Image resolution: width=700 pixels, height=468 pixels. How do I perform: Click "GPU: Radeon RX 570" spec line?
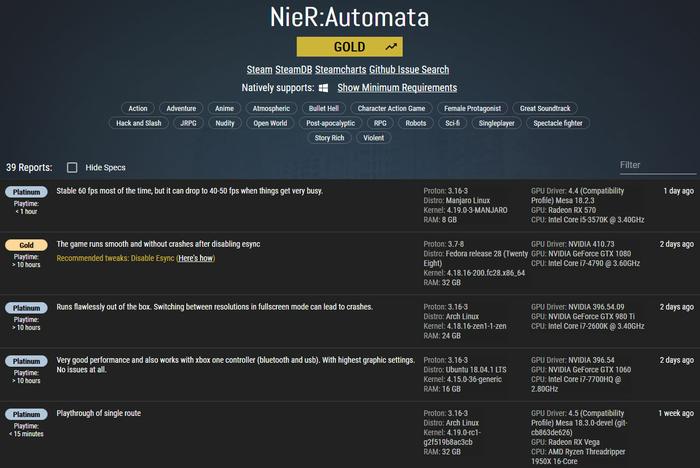563,210
